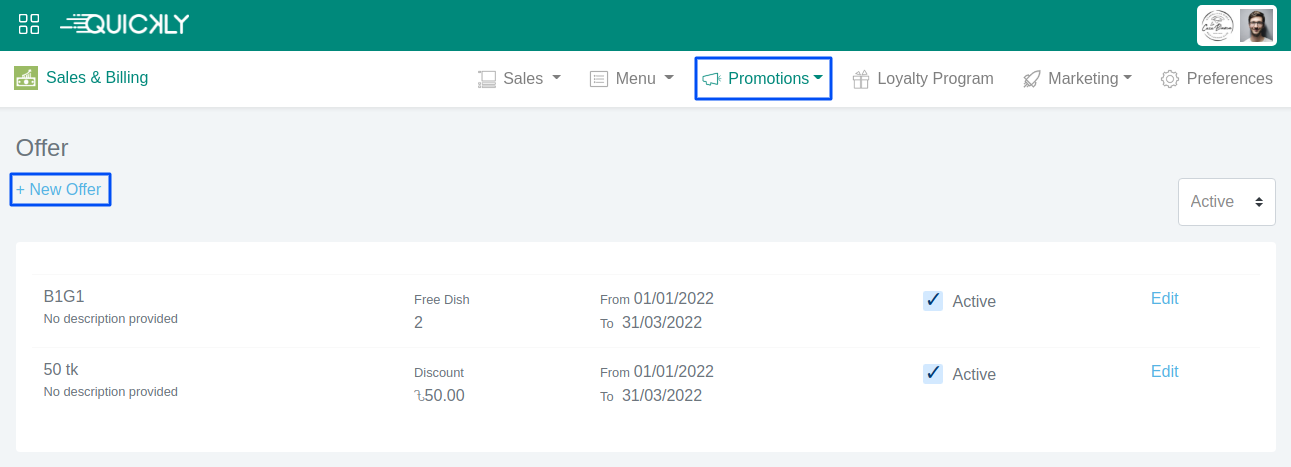The image size is (1291, 467).
Task: Open the Active status filter dropdown
Action: [x=1226, y=202]
